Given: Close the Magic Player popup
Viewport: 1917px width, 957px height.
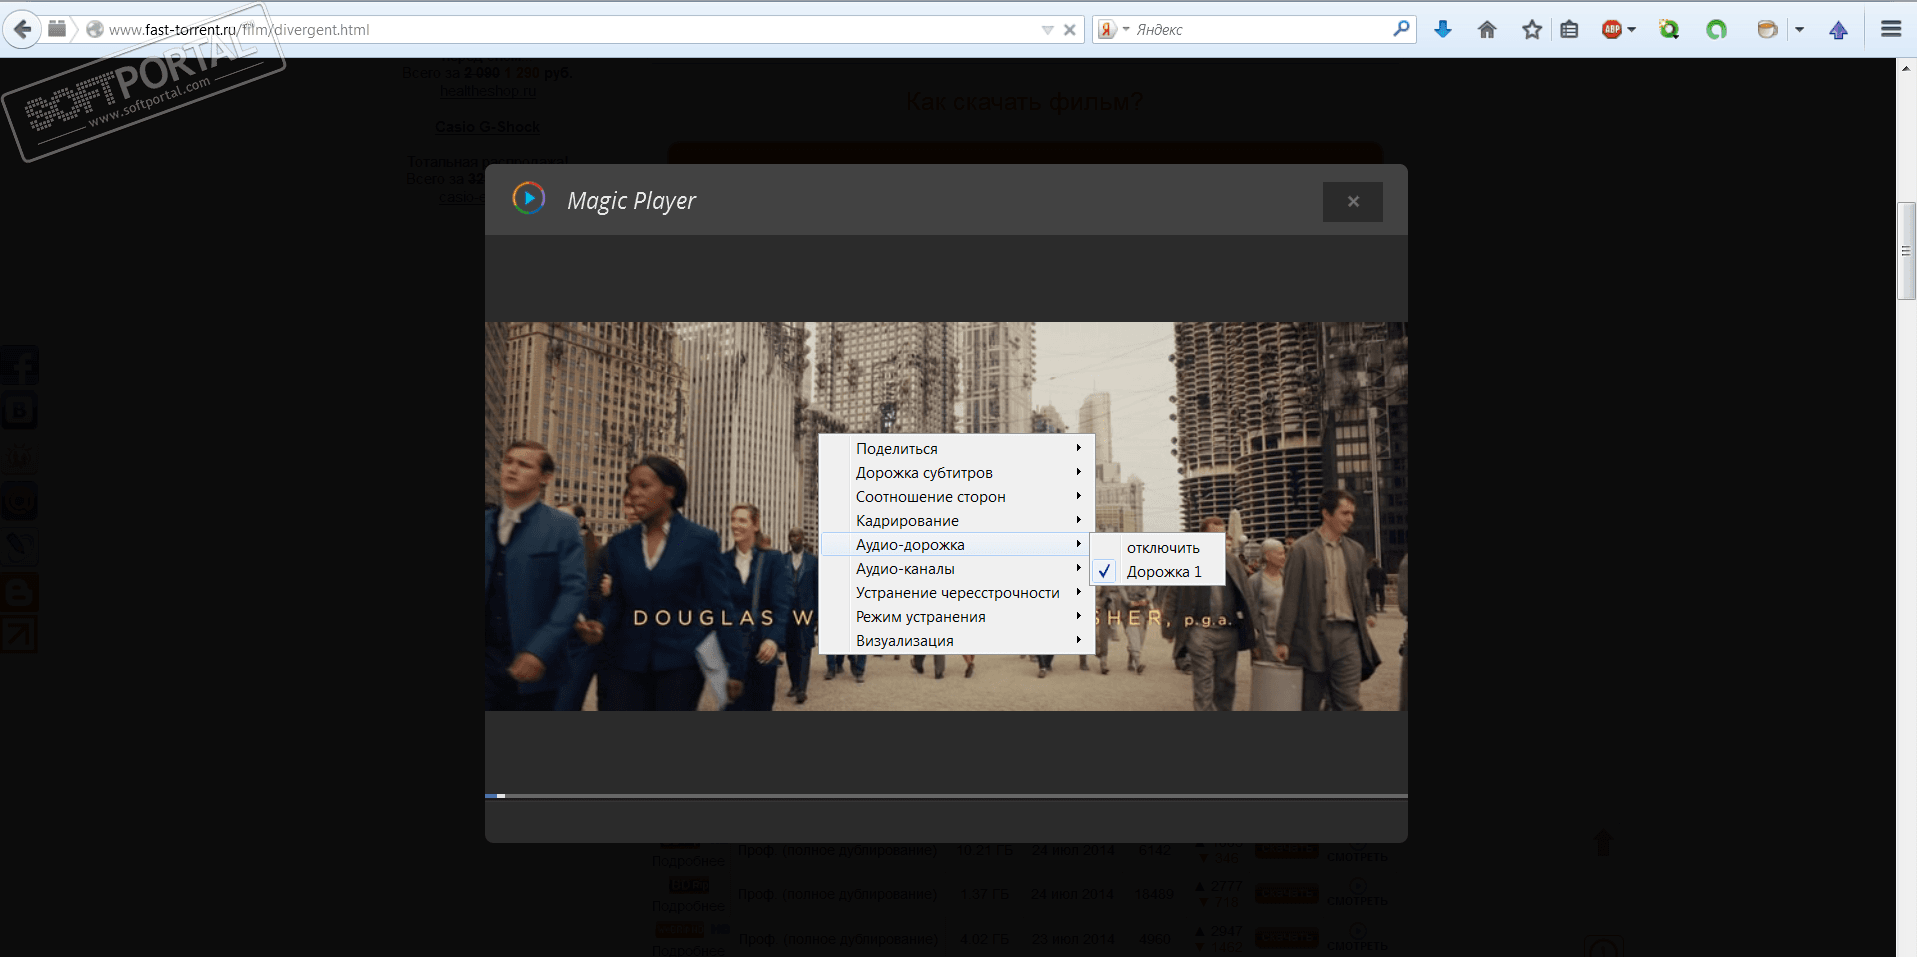Looking at the screenshot, I should (x=1353, y=201).
